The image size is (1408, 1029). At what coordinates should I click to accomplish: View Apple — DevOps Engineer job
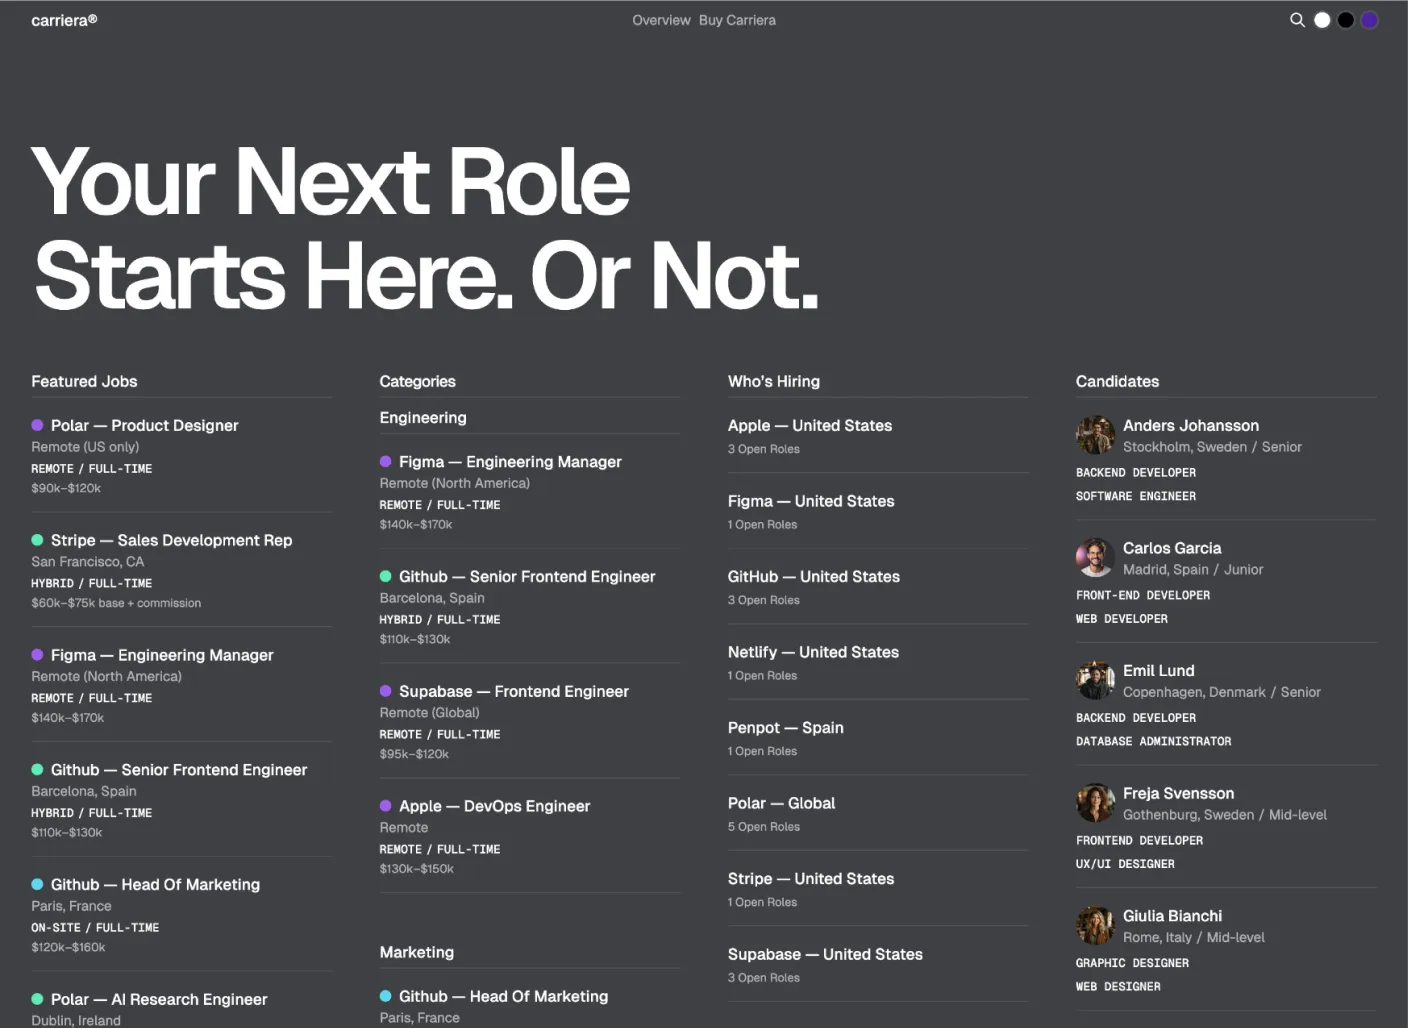[x=494, y=806]
